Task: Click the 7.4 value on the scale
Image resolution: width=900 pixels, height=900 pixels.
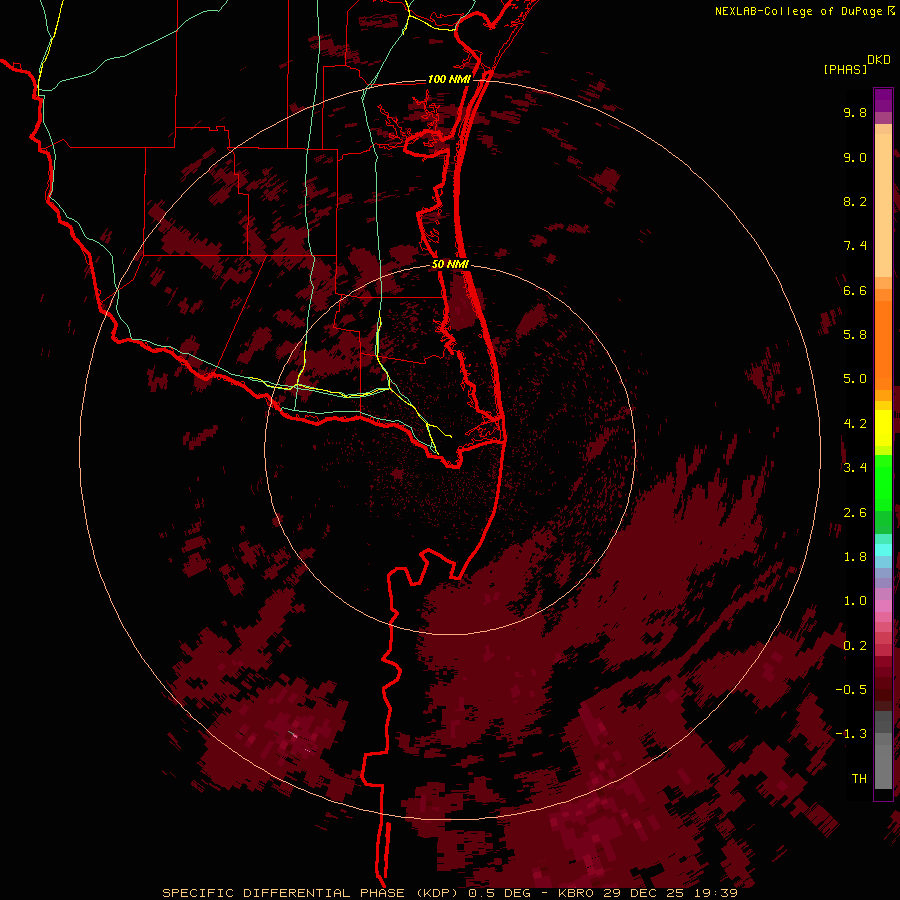Action: [855, 246]
